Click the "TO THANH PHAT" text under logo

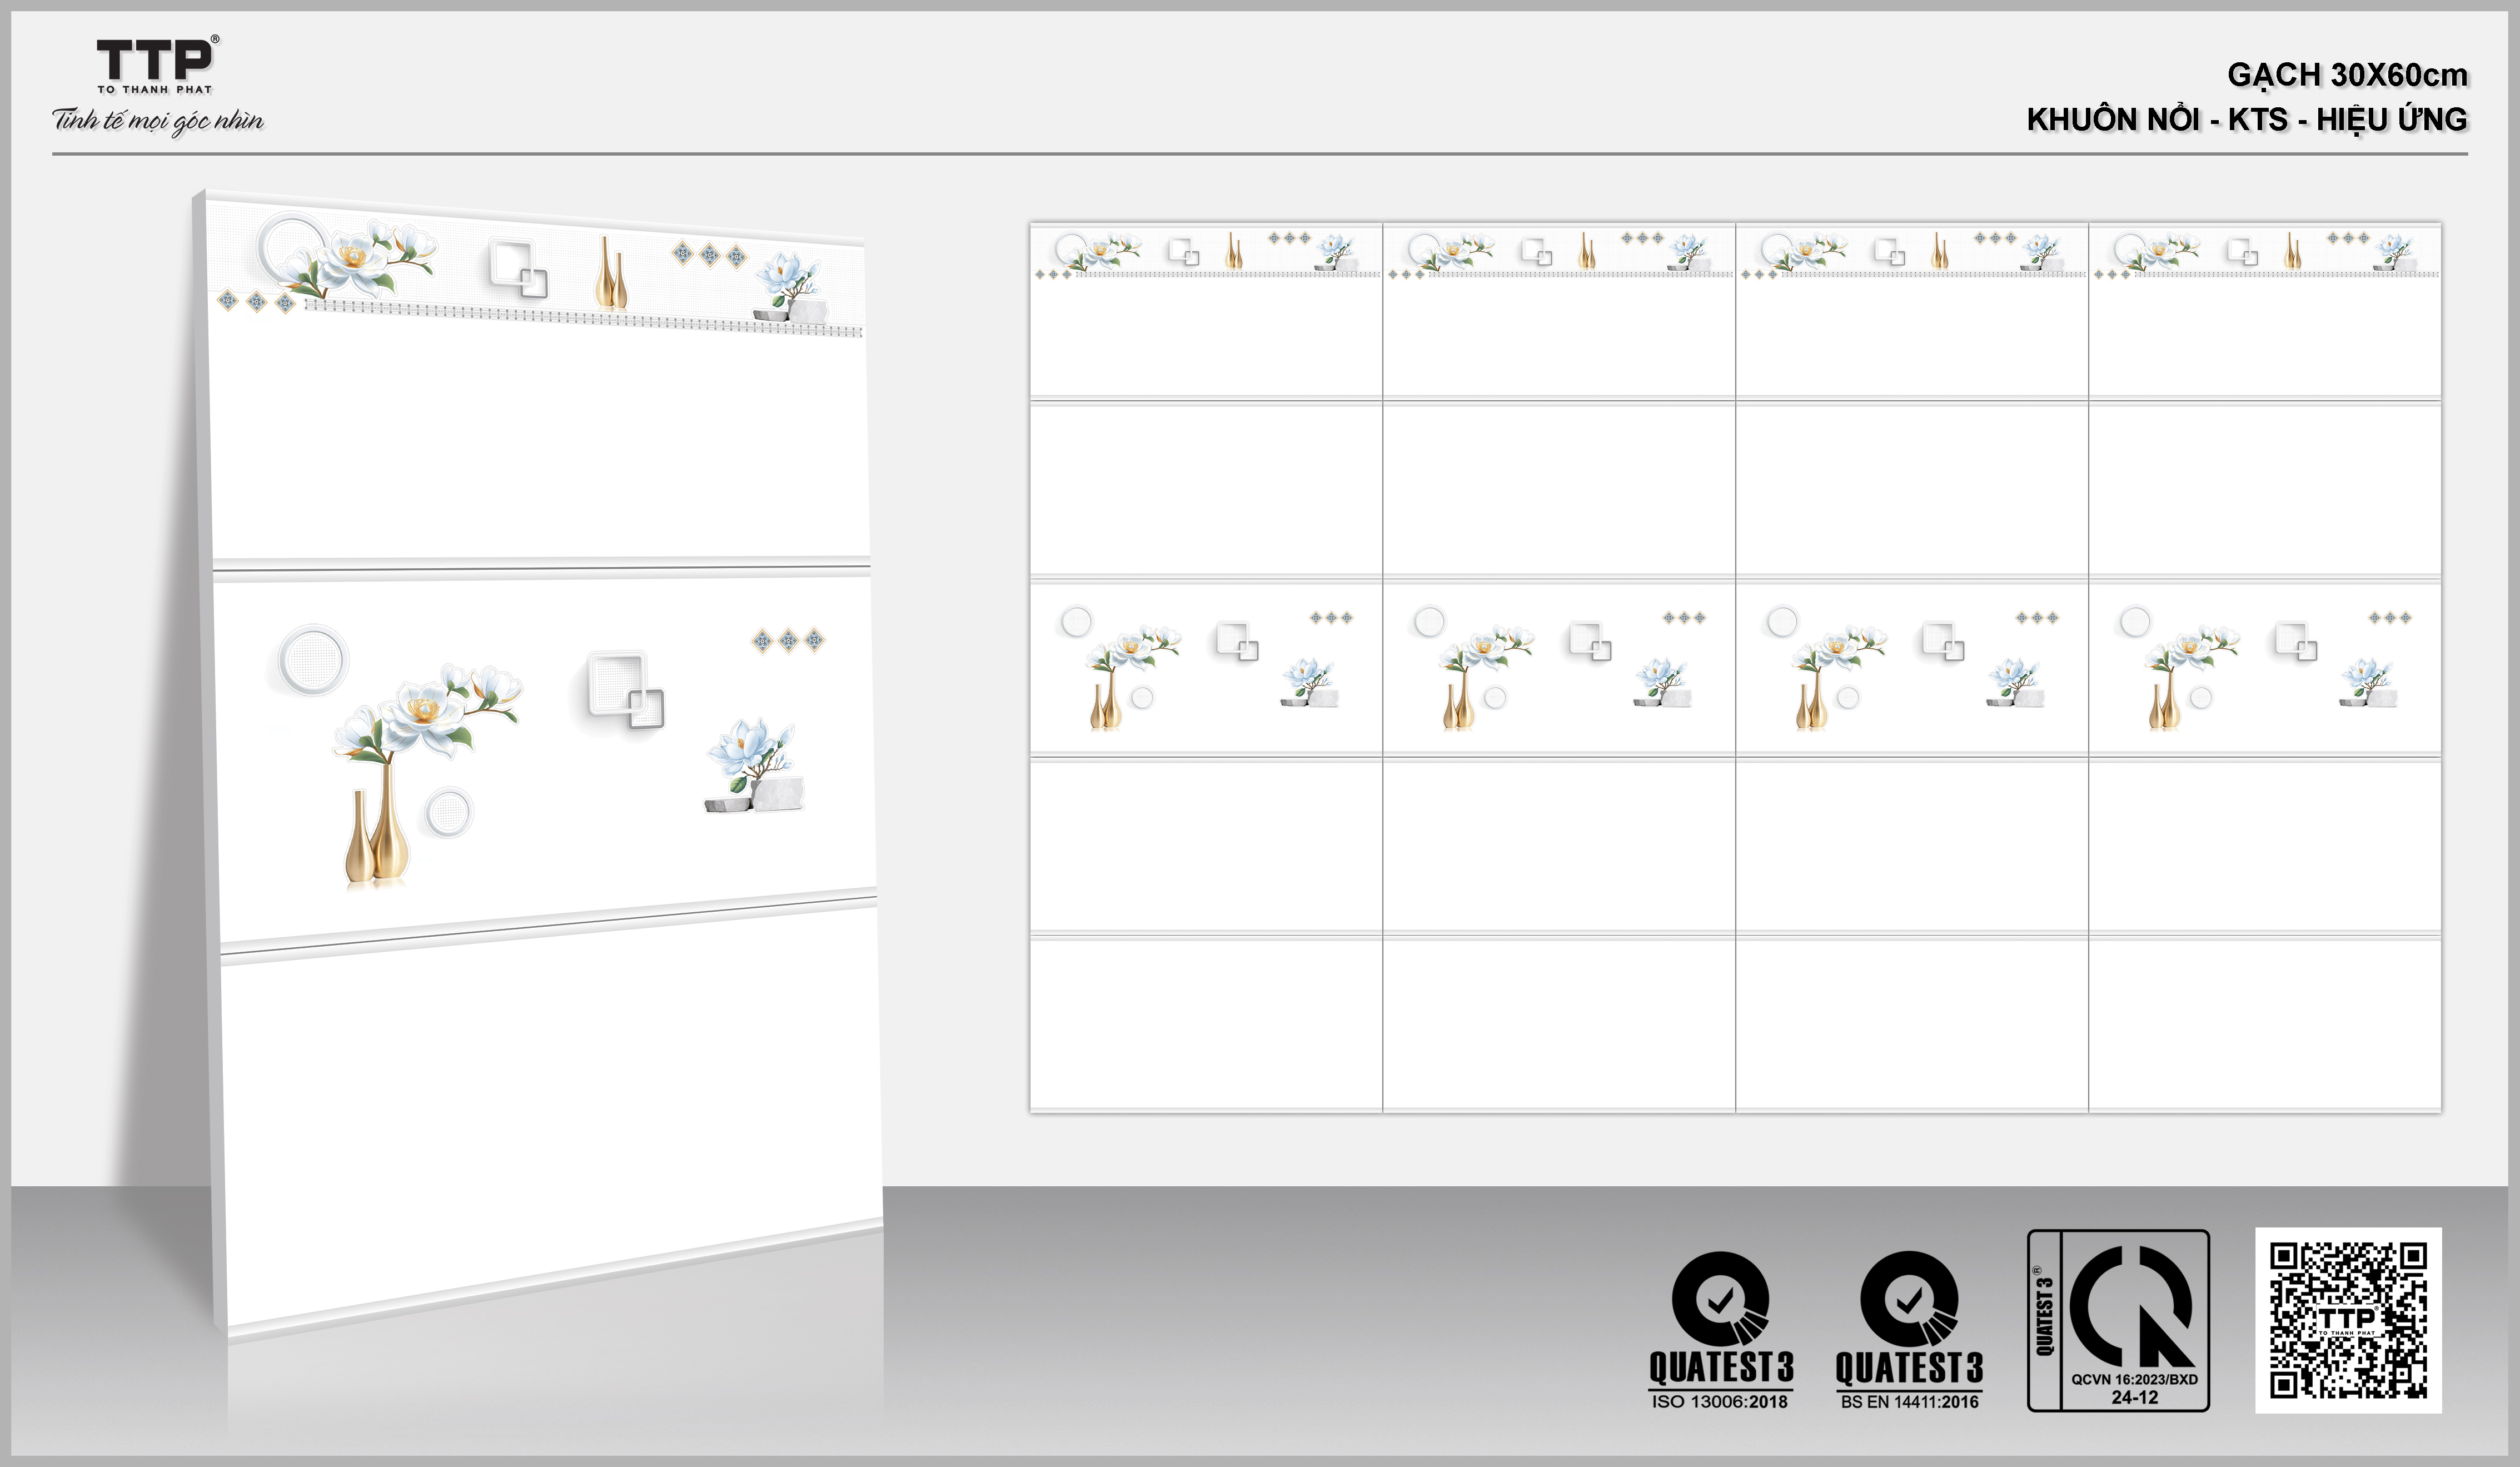point(155,90)
